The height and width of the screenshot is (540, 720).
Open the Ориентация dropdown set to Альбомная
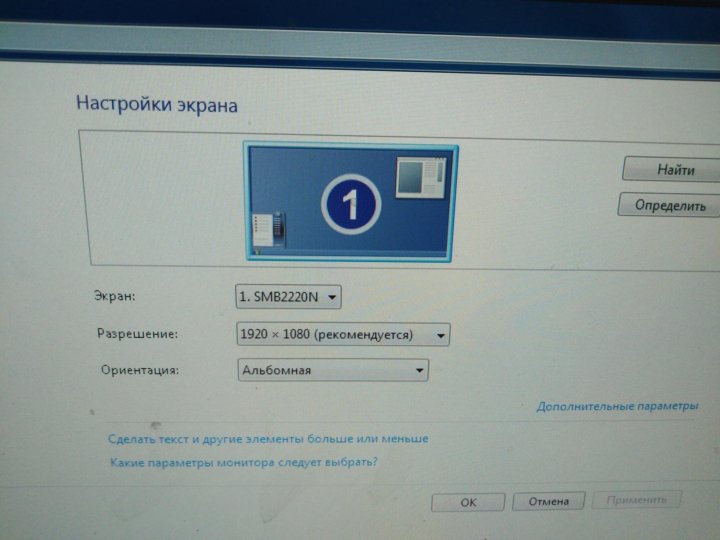(332, 371)
